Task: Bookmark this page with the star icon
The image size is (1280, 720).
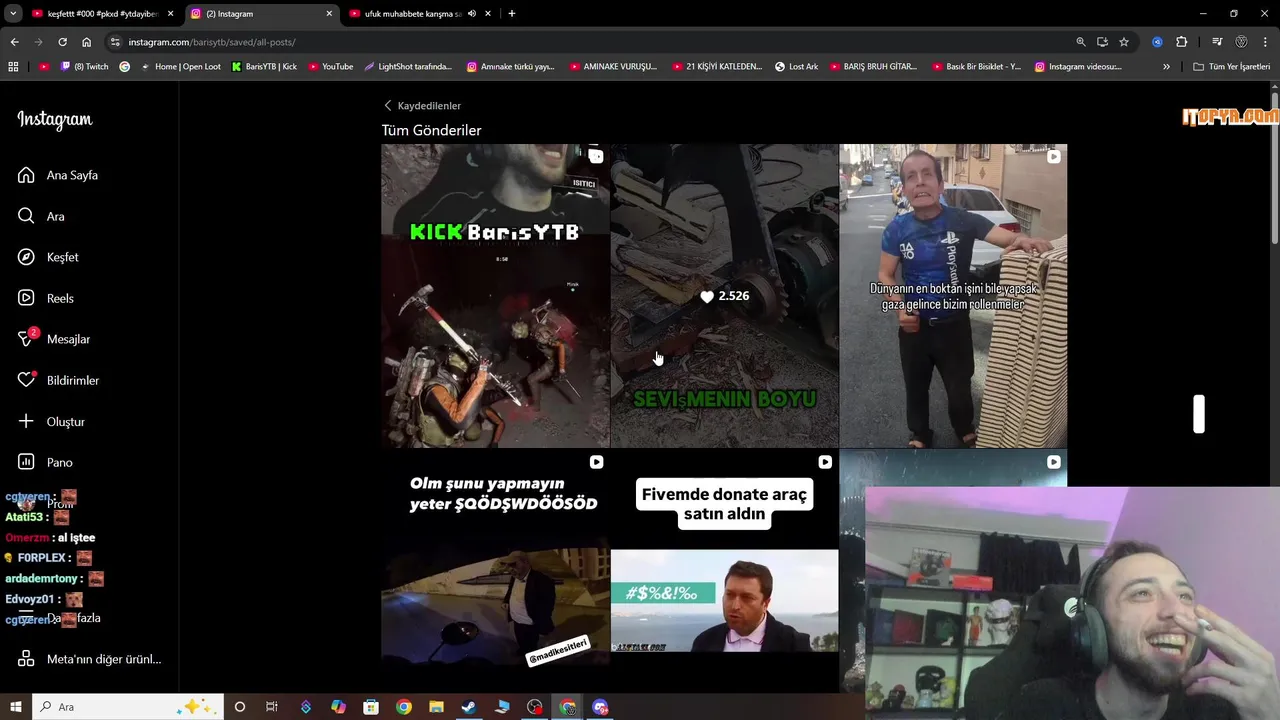Action: pos(1124,42)
